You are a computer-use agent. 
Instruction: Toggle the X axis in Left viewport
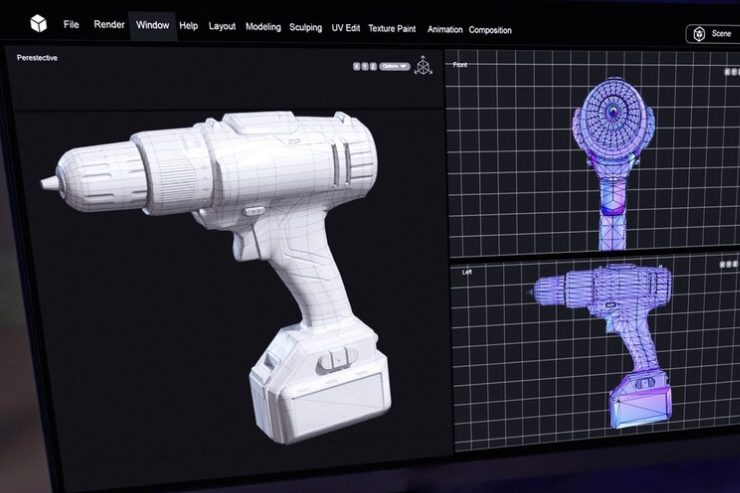(x=722, y=265)
